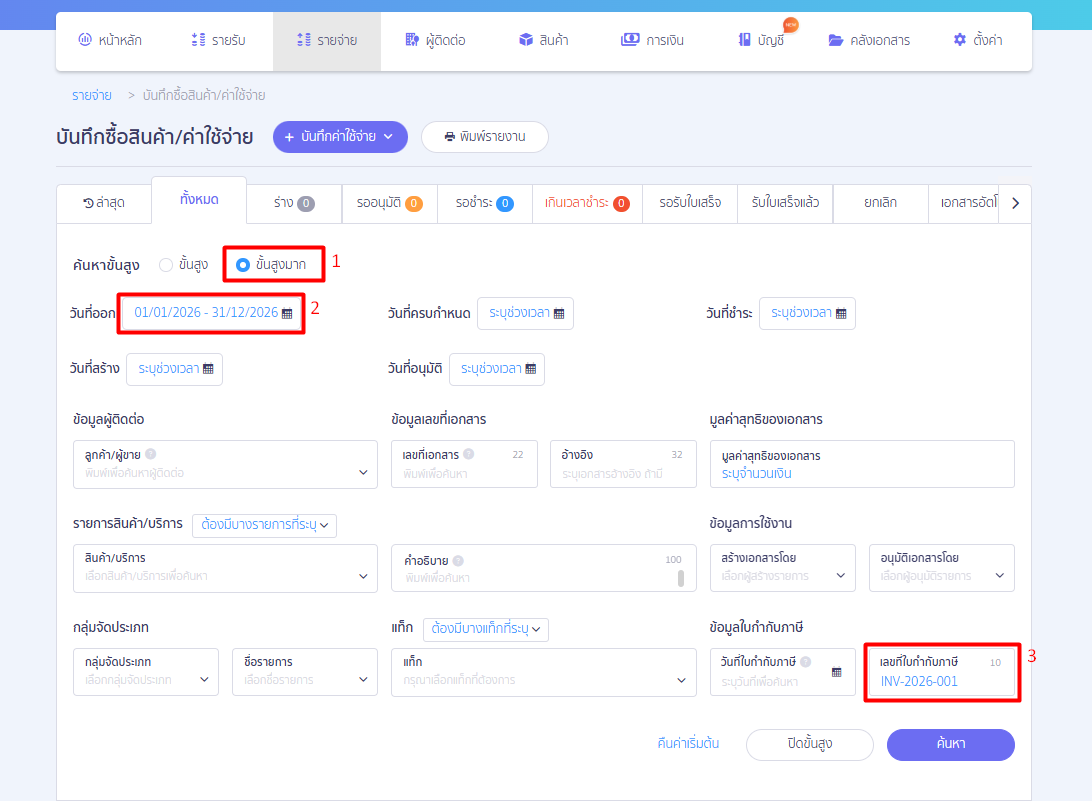1092x801 pixels.
Task: Switch to the รับใบเสร็จแล้ว tab
Action: point(785,203)
